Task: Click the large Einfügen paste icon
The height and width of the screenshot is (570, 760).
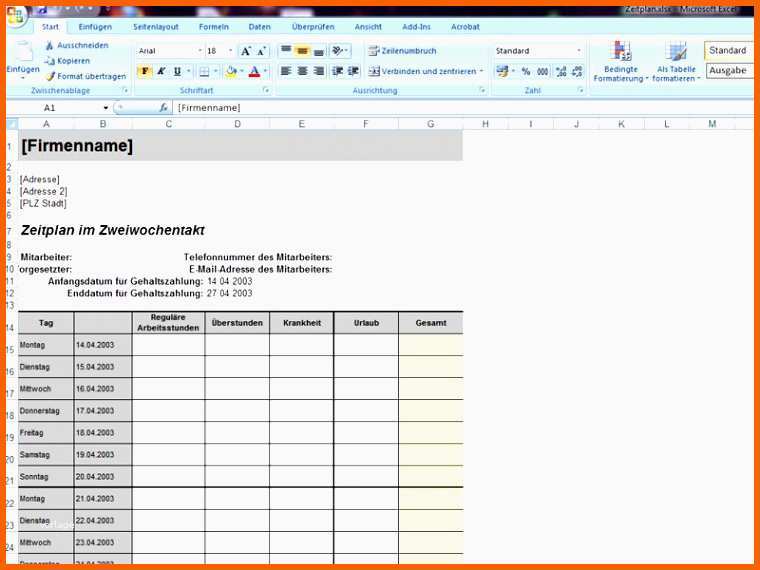Action: click(x=22, y=52)
